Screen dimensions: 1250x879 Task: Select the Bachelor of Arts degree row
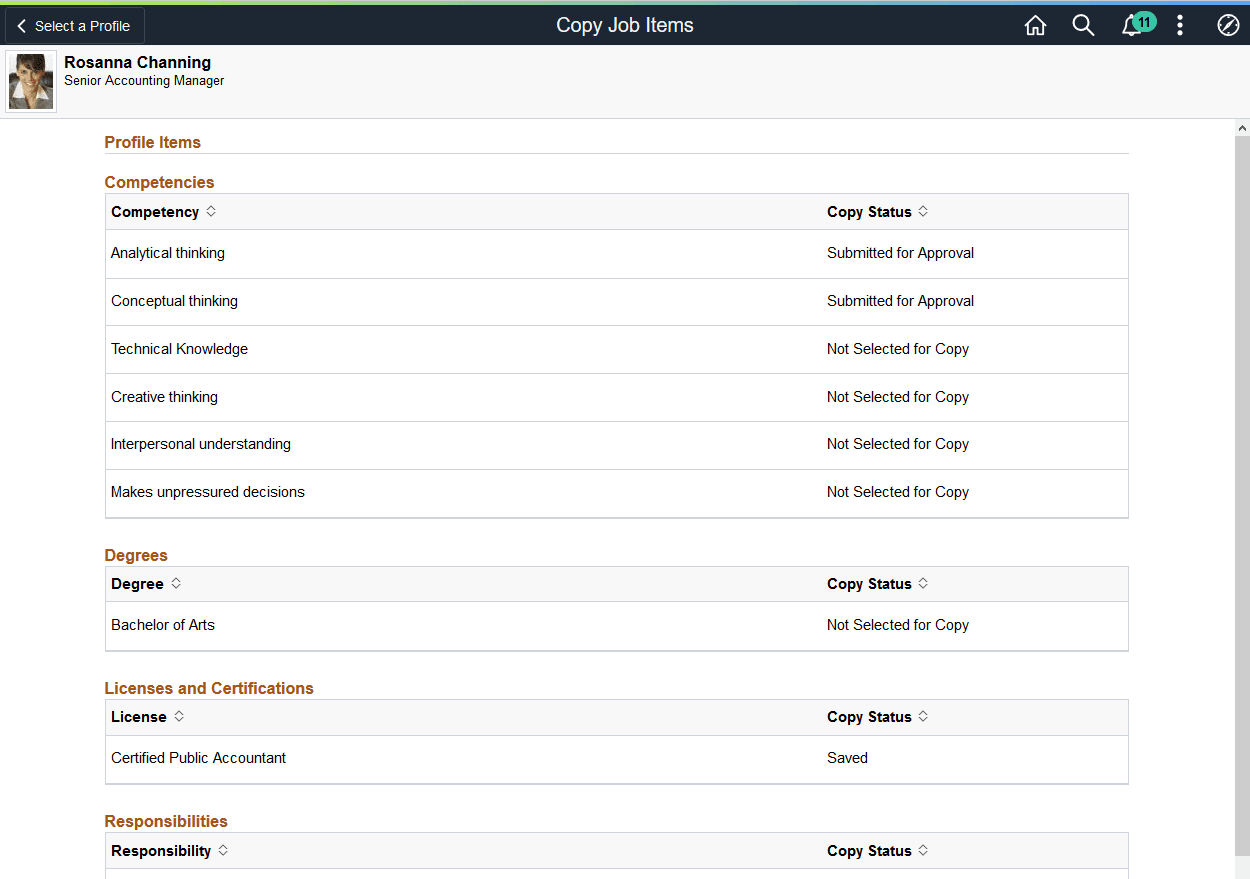[400, 625]
